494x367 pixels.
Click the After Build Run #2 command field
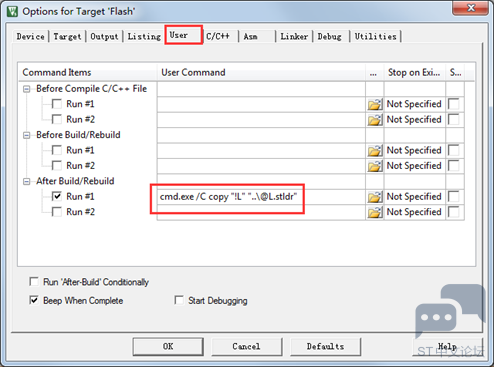(x=261, y=212)
